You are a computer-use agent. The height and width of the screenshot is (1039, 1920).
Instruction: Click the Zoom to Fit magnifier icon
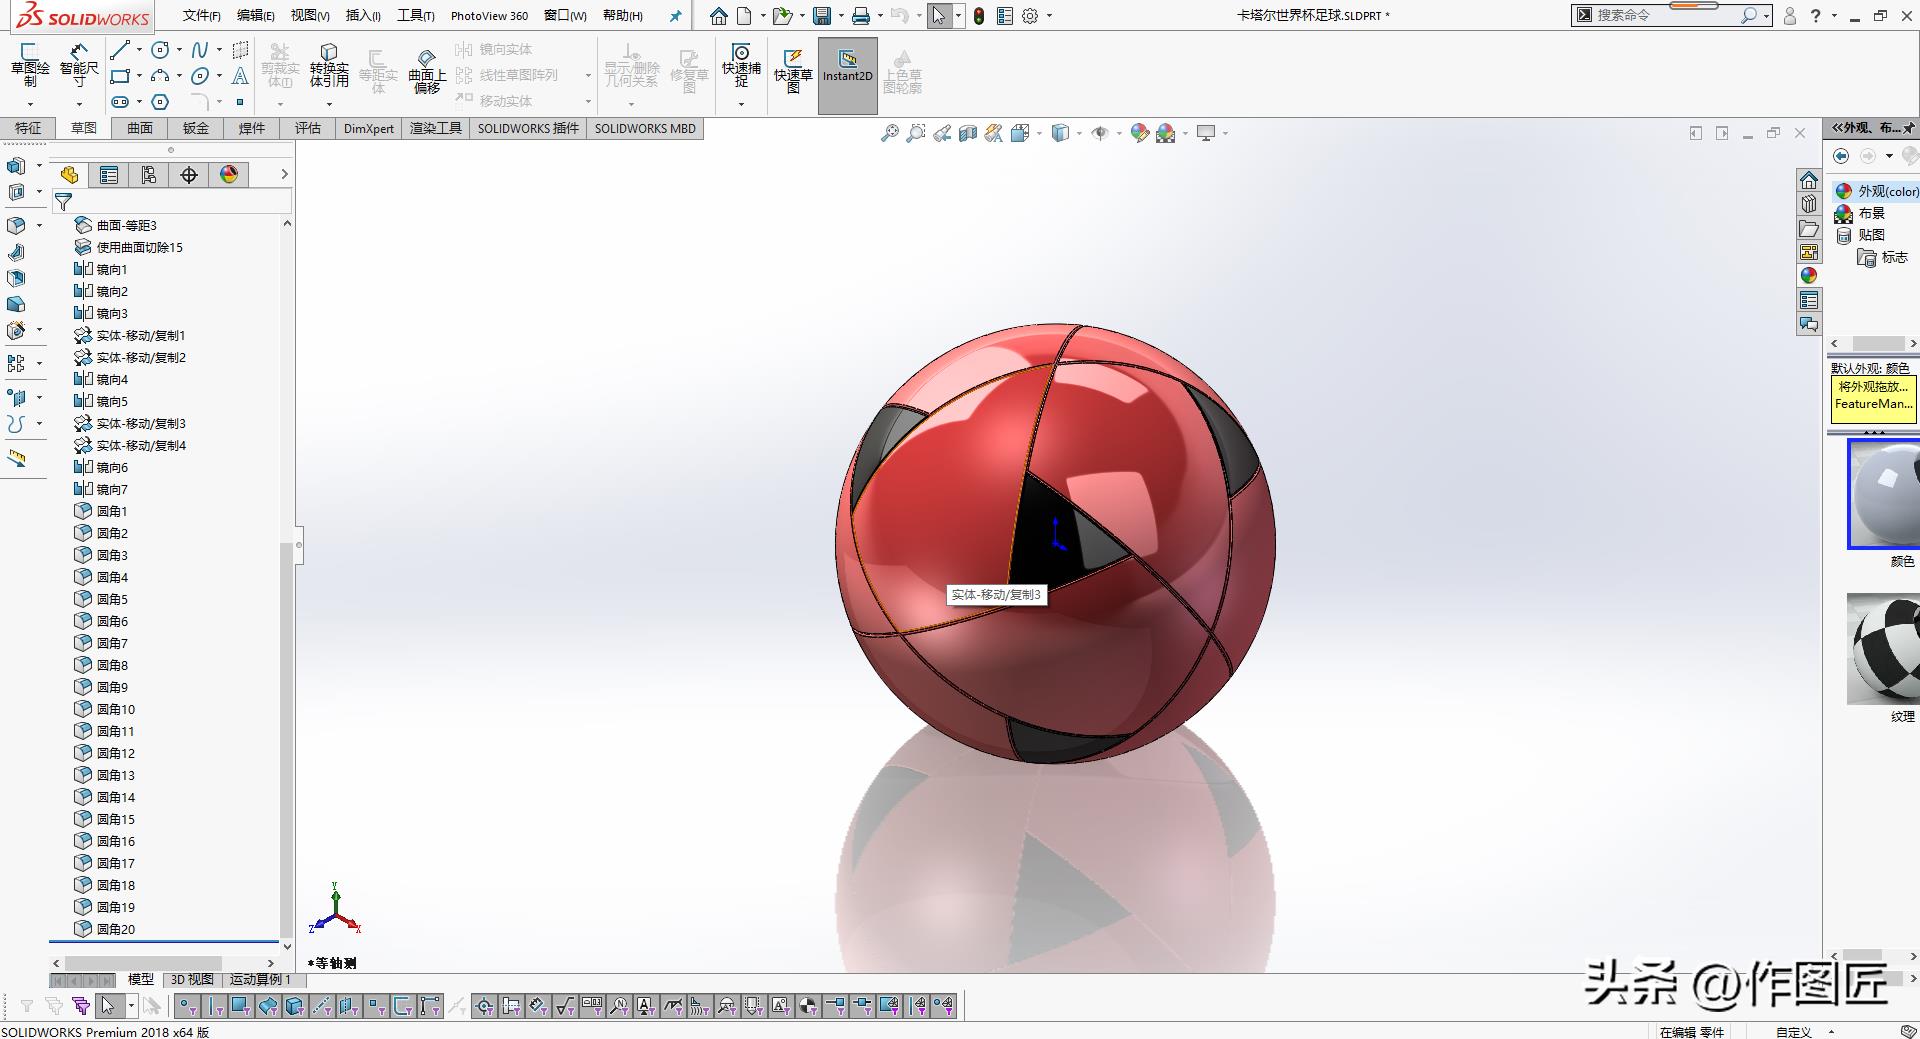(889, 133)
